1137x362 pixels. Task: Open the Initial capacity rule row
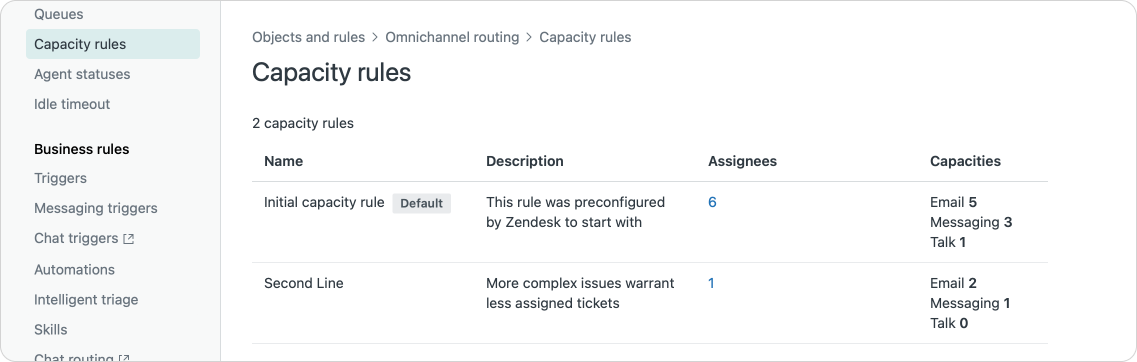[650, 222]
